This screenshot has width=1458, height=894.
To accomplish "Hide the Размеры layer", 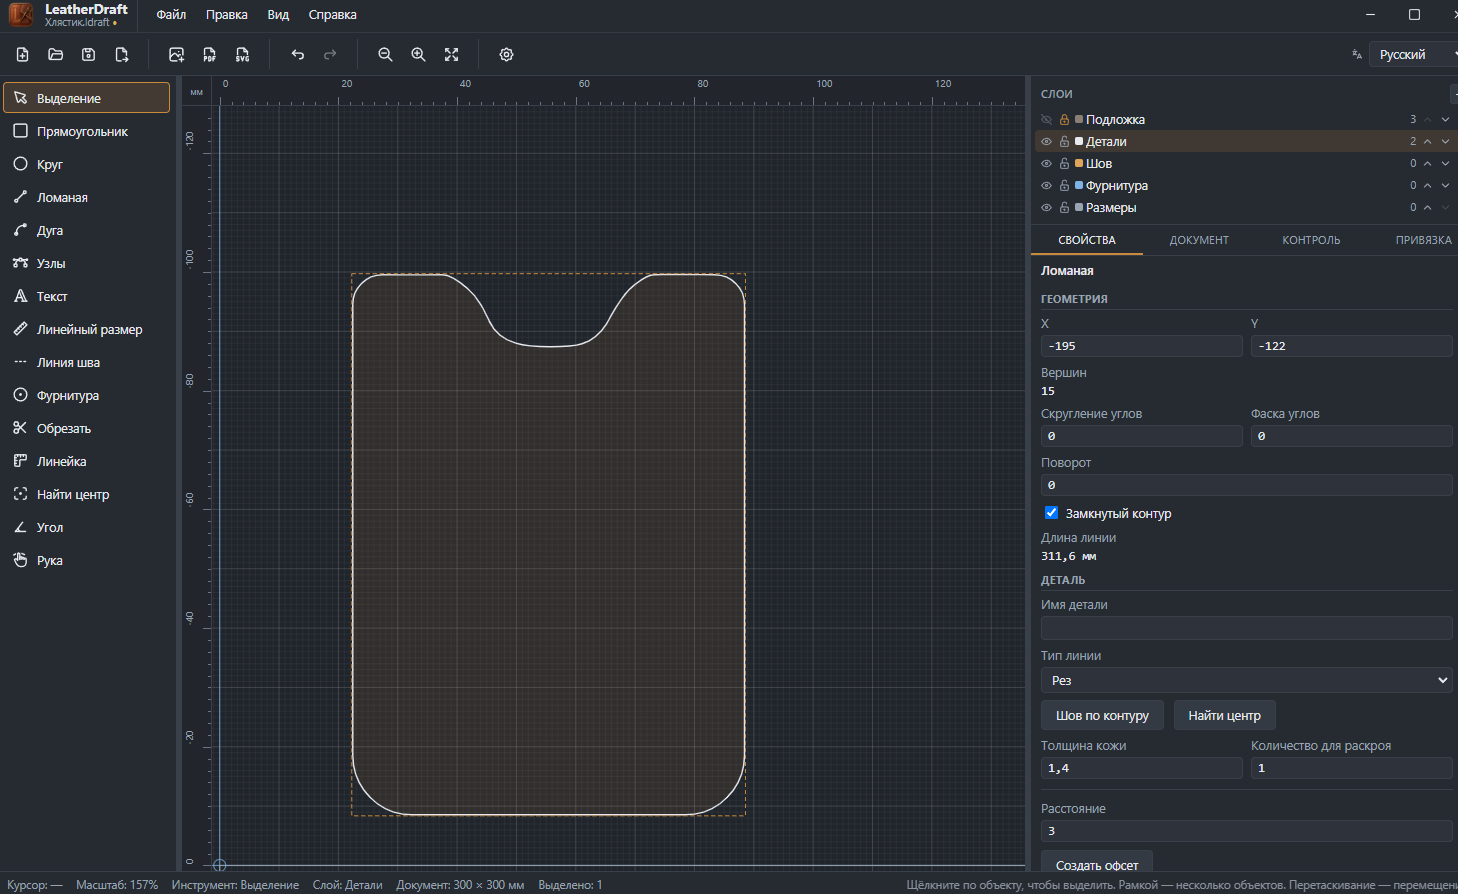I will point(1046,207).
